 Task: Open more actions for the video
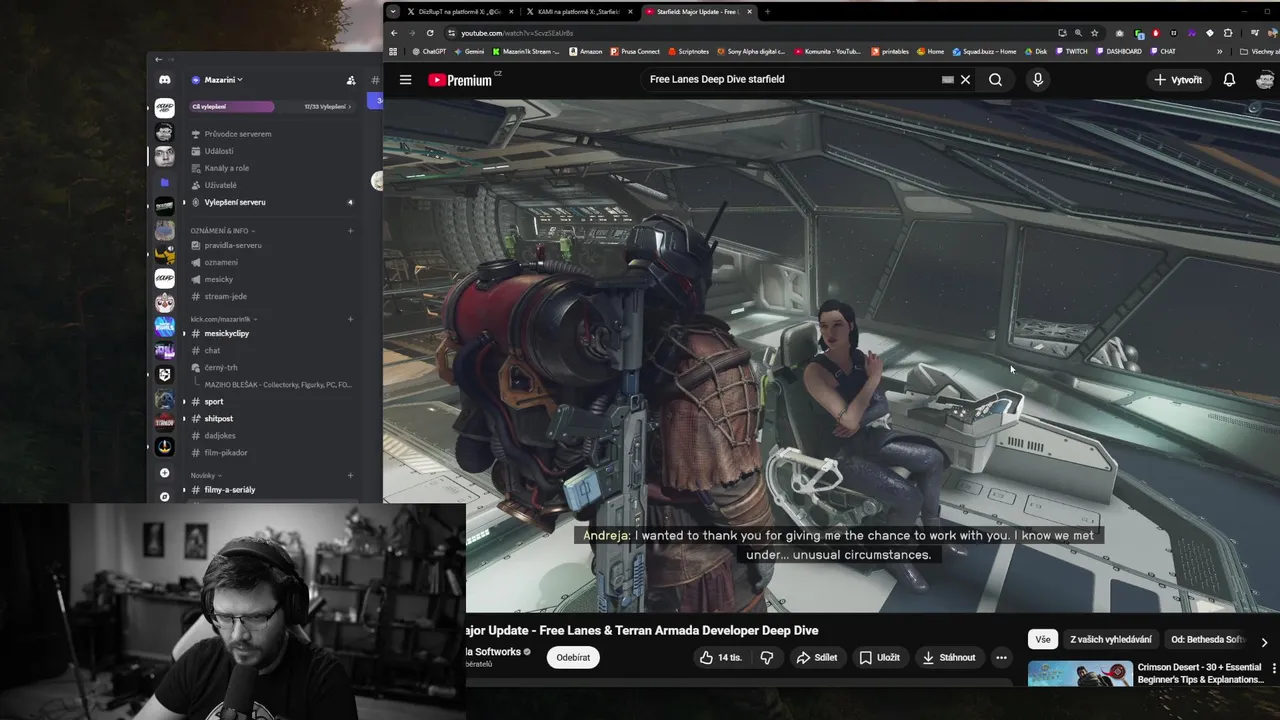tap(1001, 657)
